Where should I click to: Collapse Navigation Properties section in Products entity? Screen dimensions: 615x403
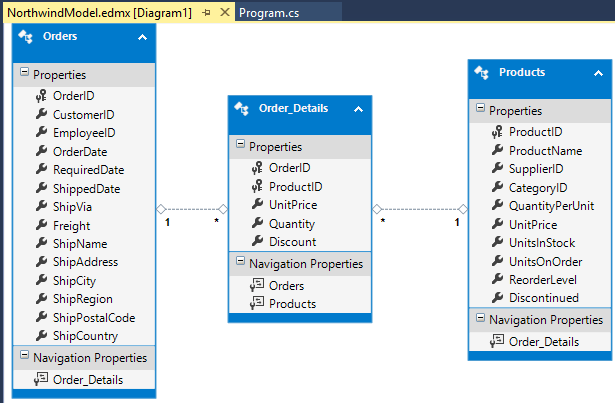coord(480,317)
